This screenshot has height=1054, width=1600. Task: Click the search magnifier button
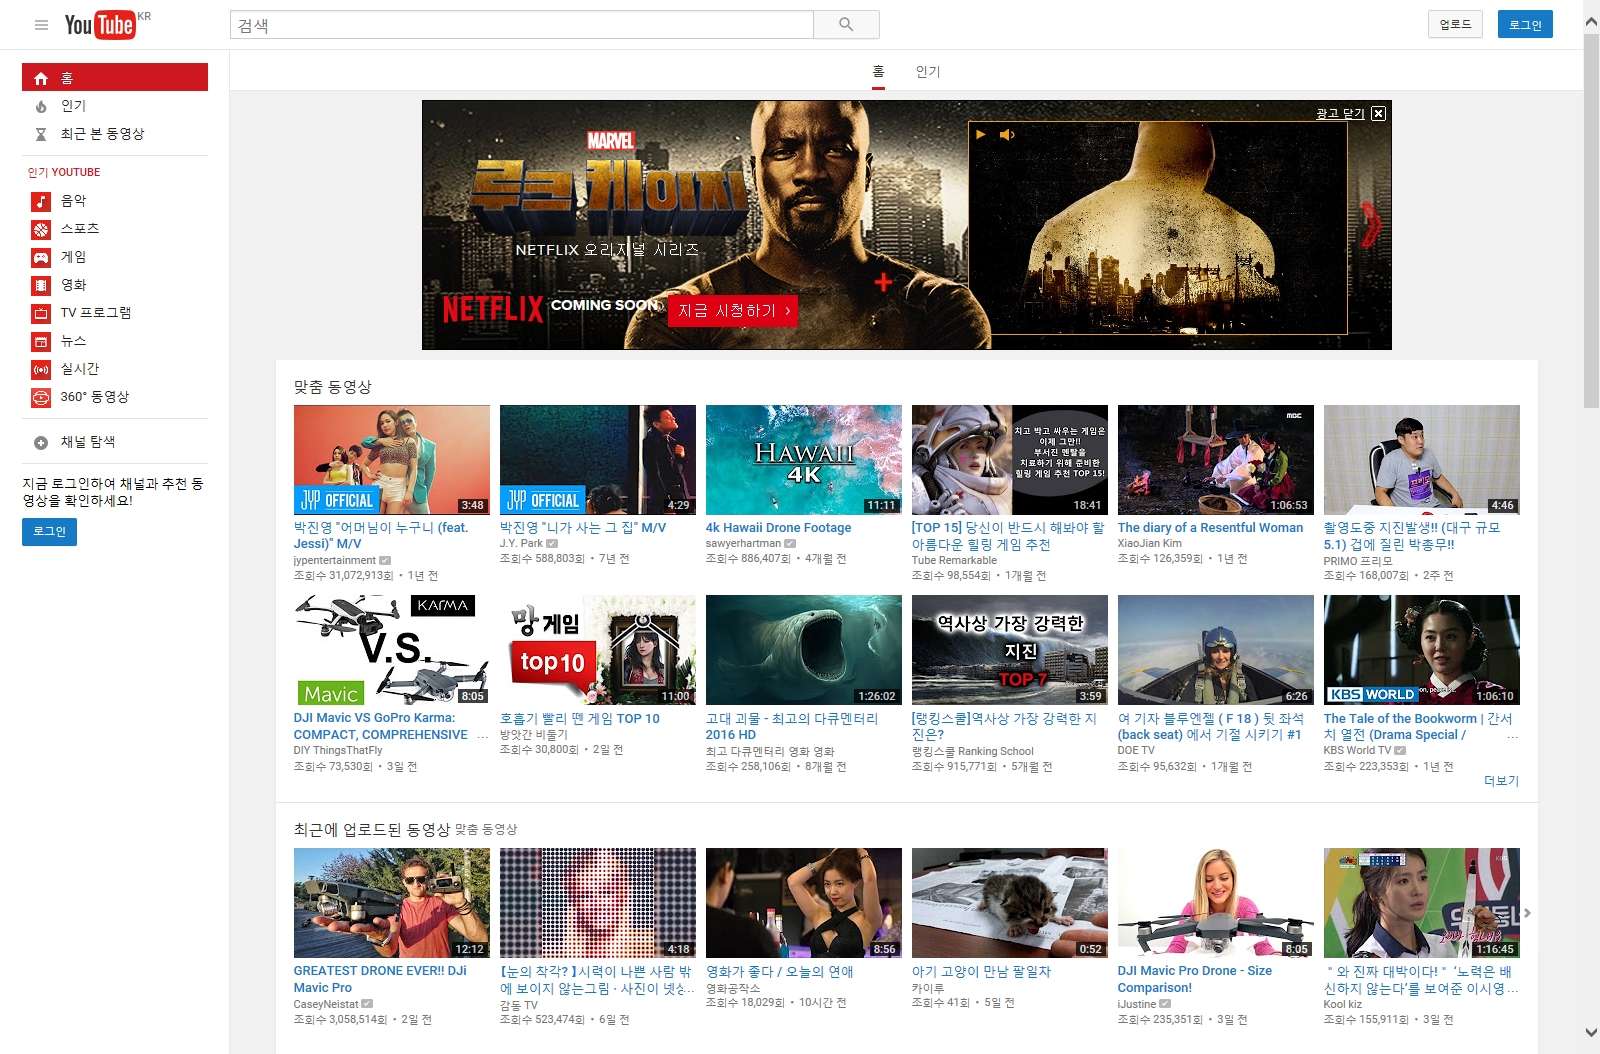[846, 25]
